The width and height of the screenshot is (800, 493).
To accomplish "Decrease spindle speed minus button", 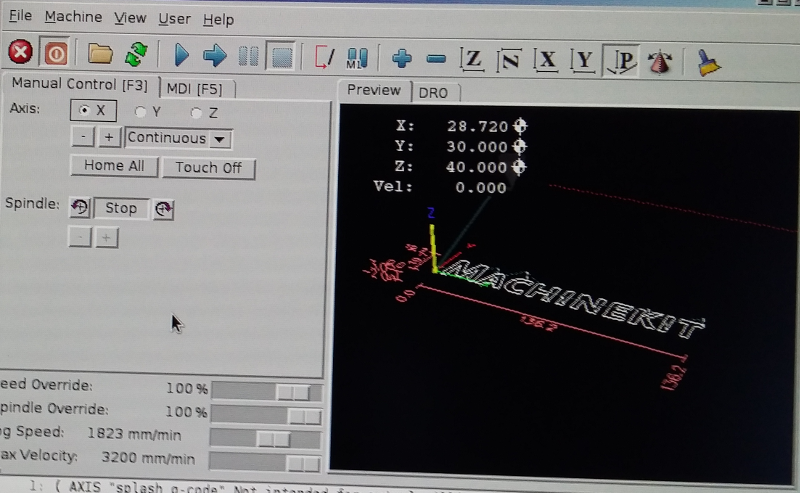I will point(80,237).
